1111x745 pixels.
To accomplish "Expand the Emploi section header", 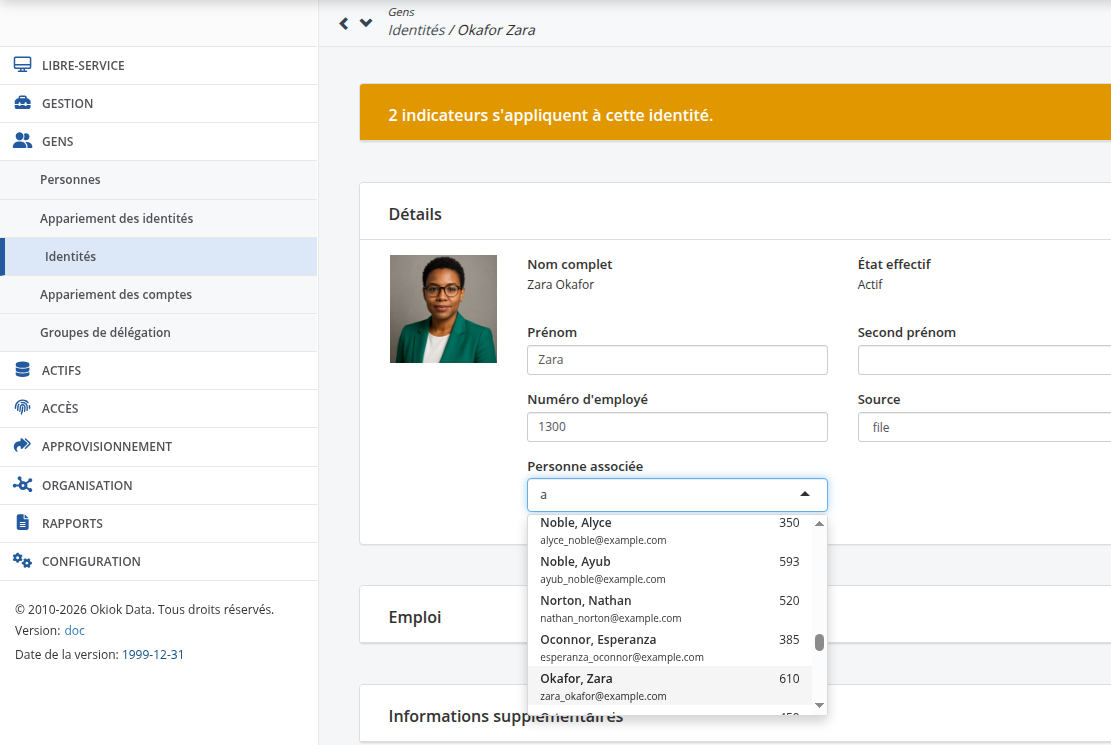I will [x=735, y=615].
